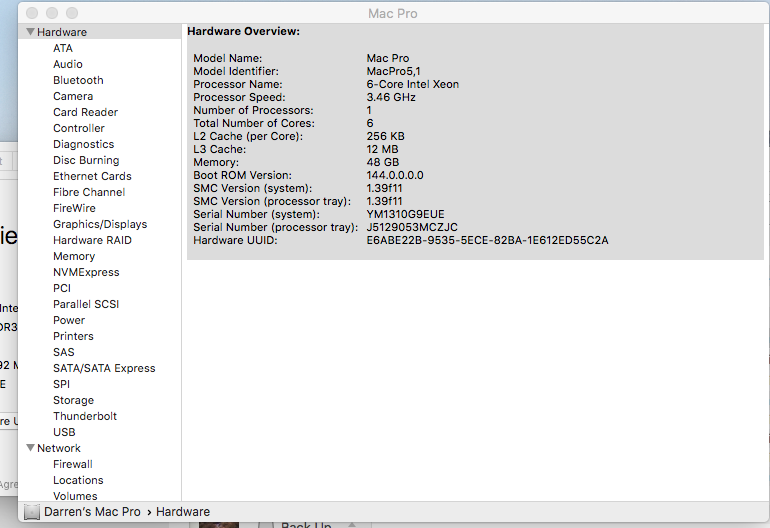This screenshot has width=770, height=528.
Task: Select the Network category header
Action: (x=59, y=448)
